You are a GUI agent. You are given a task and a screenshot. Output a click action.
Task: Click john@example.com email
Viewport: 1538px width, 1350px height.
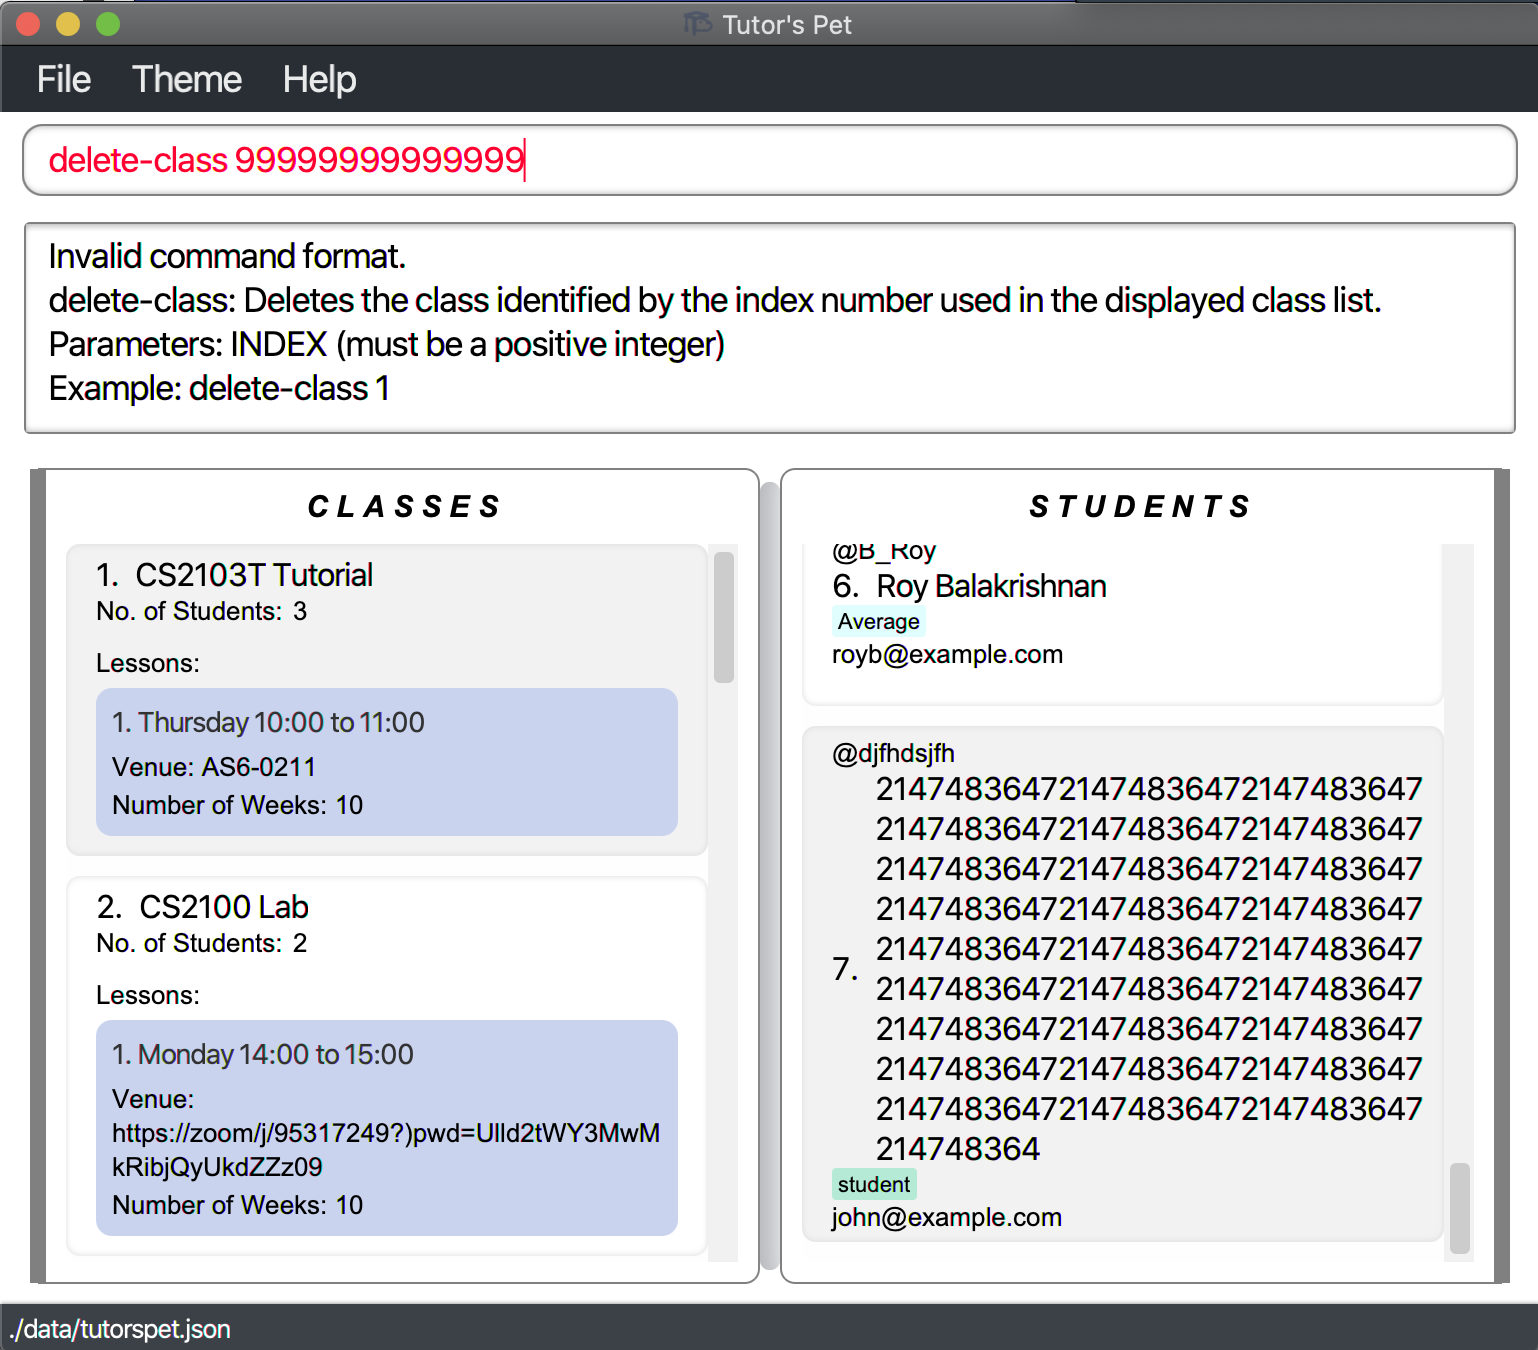[x=946, y=1217]
